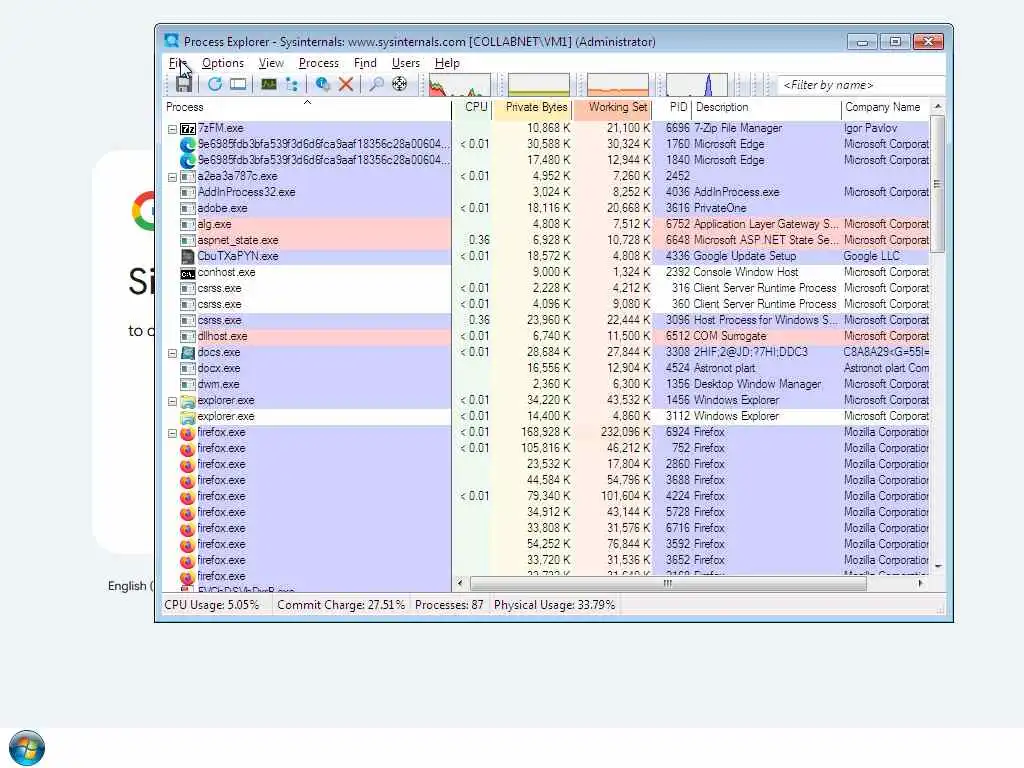Toggle the lower pane view icon

(238, 84)
